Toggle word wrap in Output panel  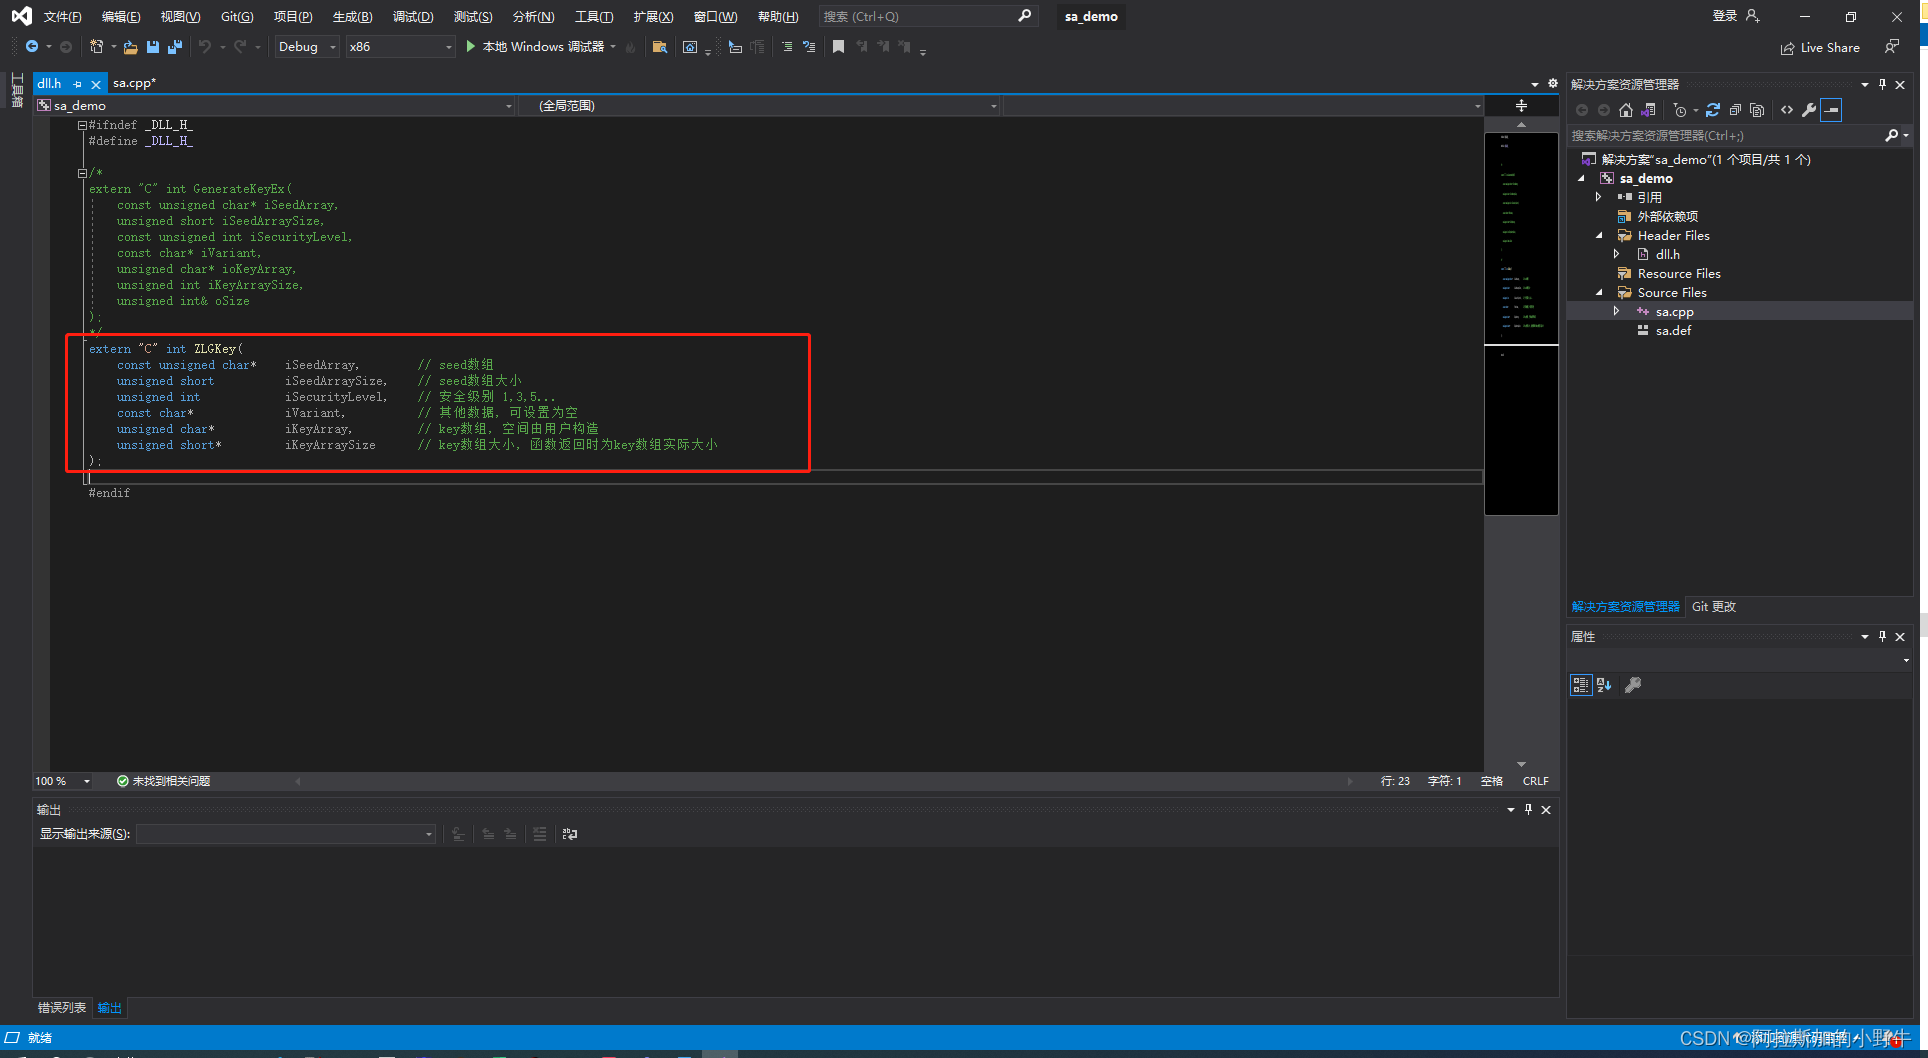click(570, 834)
